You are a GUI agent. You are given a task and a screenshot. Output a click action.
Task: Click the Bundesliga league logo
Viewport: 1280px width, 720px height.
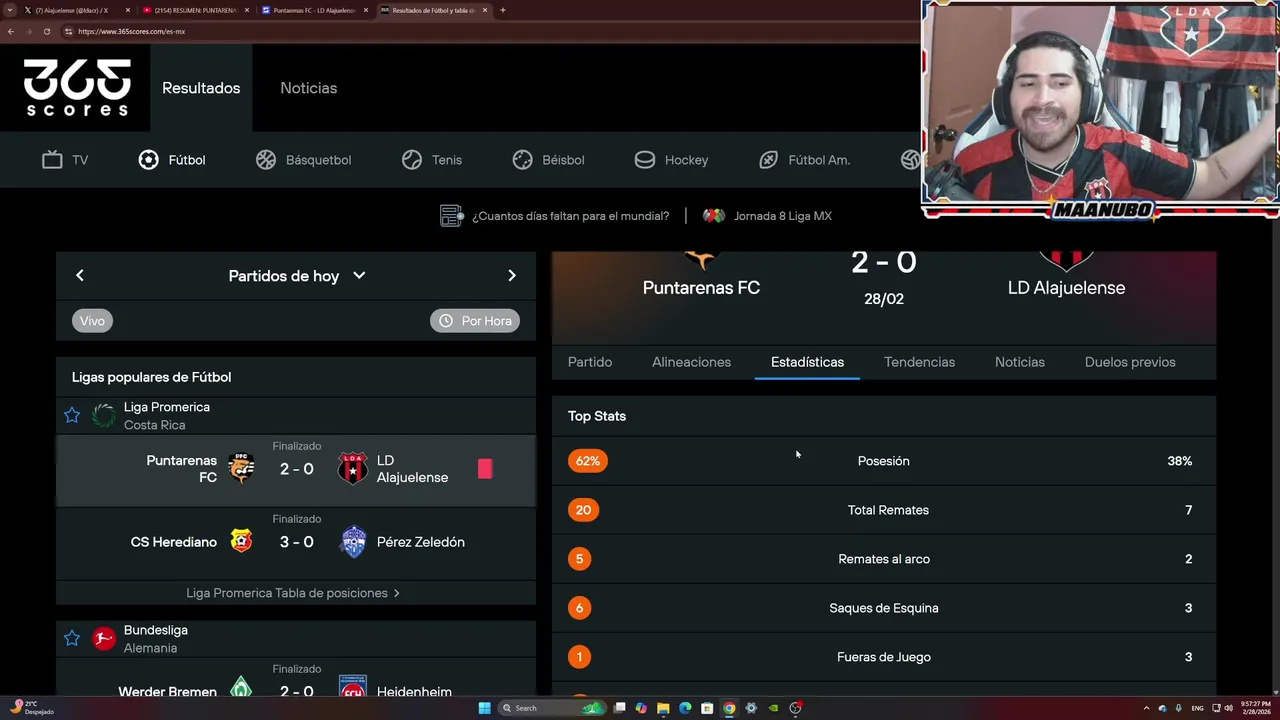coord(104,638)
